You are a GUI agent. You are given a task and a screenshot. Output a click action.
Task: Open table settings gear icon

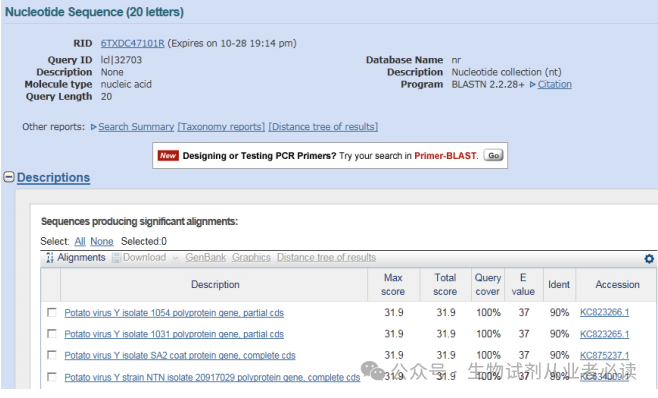(x=649, y=259)
